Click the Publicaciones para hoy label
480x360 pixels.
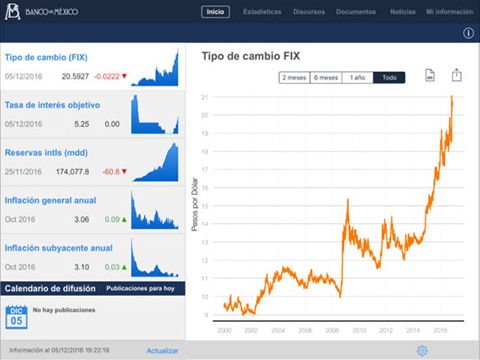coord(140,288)
